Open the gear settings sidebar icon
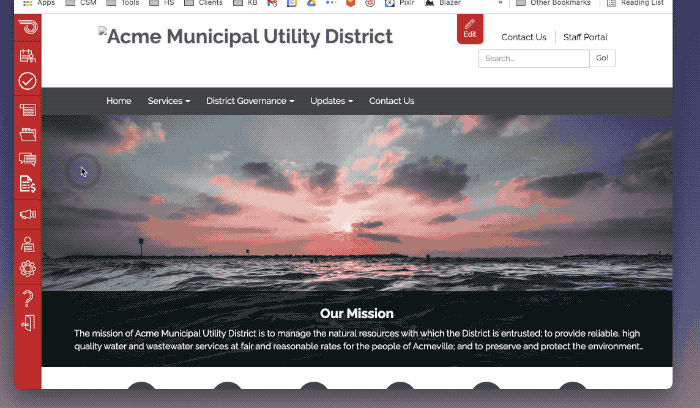Screen dimensions: 700x408 pyautogui.click(x=28, y=269)
